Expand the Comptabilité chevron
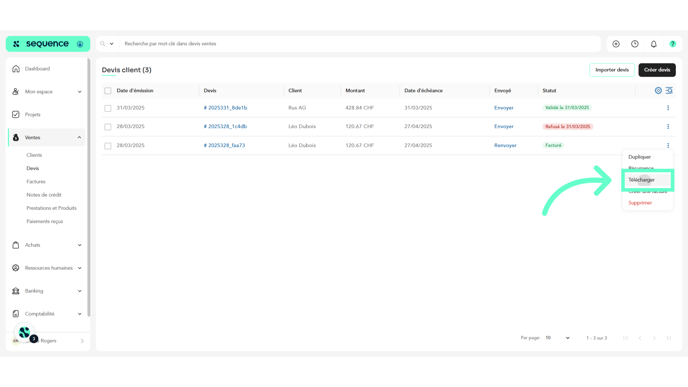The height and width of the screenshot is (387, 688). click(x=79, y=314)
